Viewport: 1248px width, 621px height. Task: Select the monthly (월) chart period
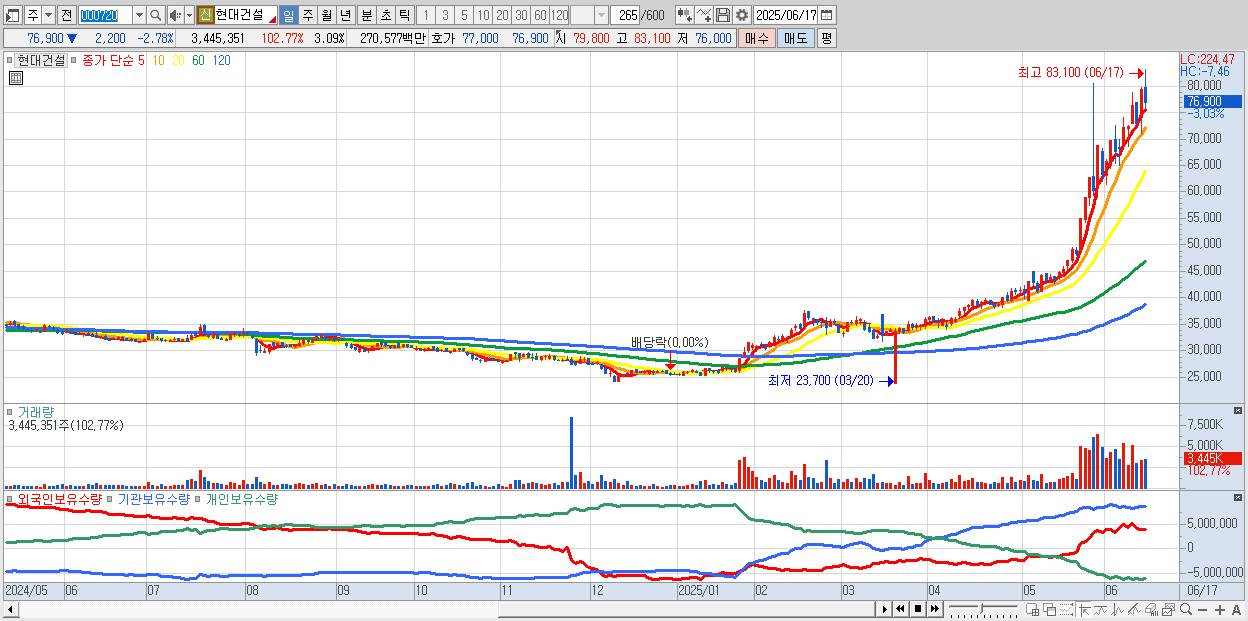point(327,15)
